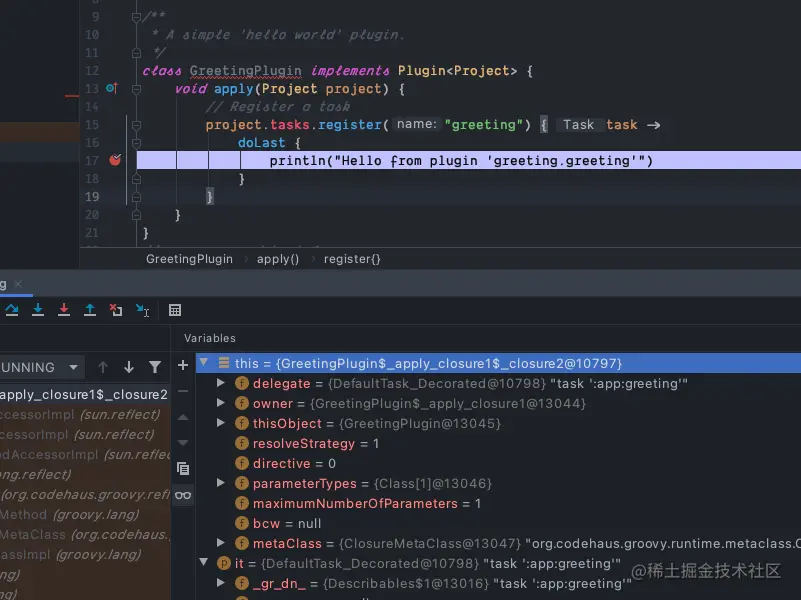Select the groovy.lang Method stack frame
The image size is (801, 600).
click(x=84, y=514)
